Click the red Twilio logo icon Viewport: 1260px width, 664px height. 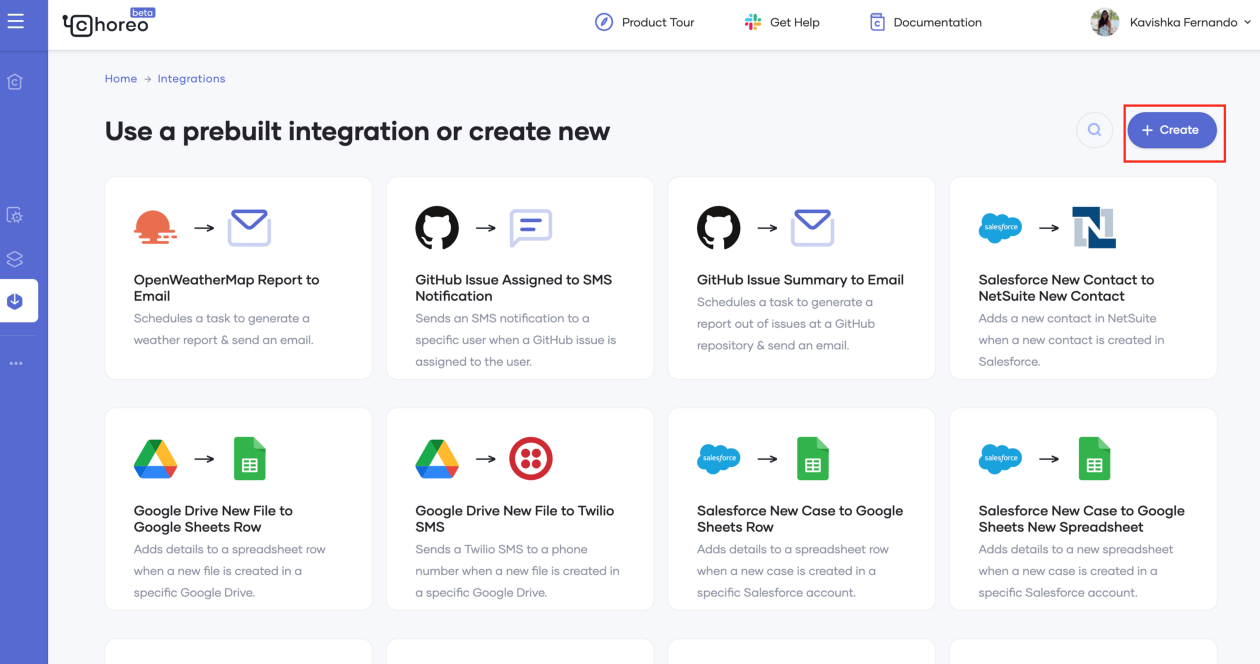(x=531, y=459)
